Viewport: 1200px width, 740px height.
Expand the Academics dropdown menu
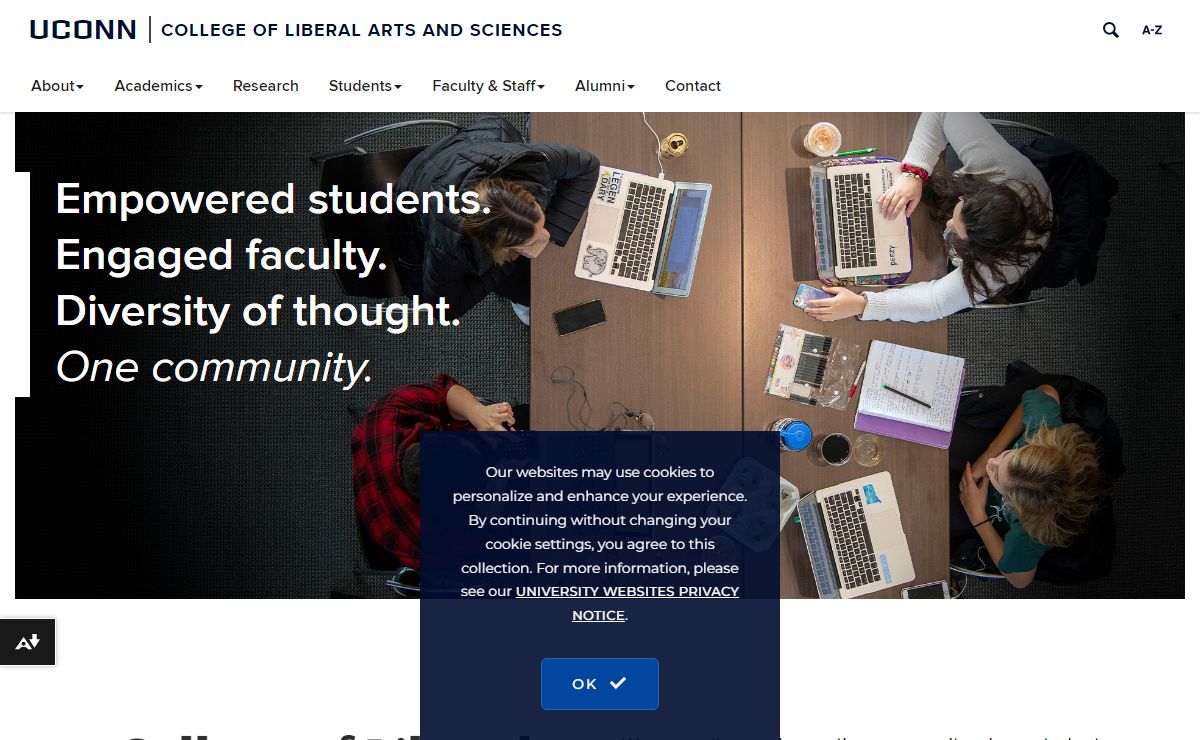[158, 86]
